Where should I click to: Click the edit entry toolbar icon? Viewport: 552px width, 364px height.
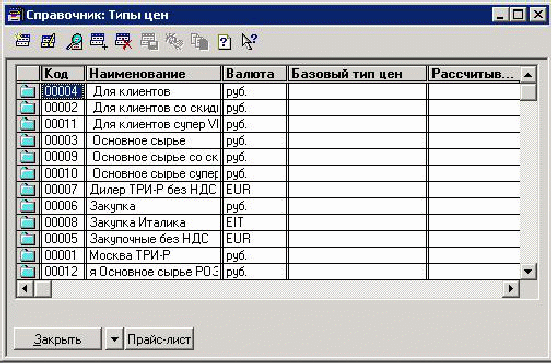click(x=48, y=41)
